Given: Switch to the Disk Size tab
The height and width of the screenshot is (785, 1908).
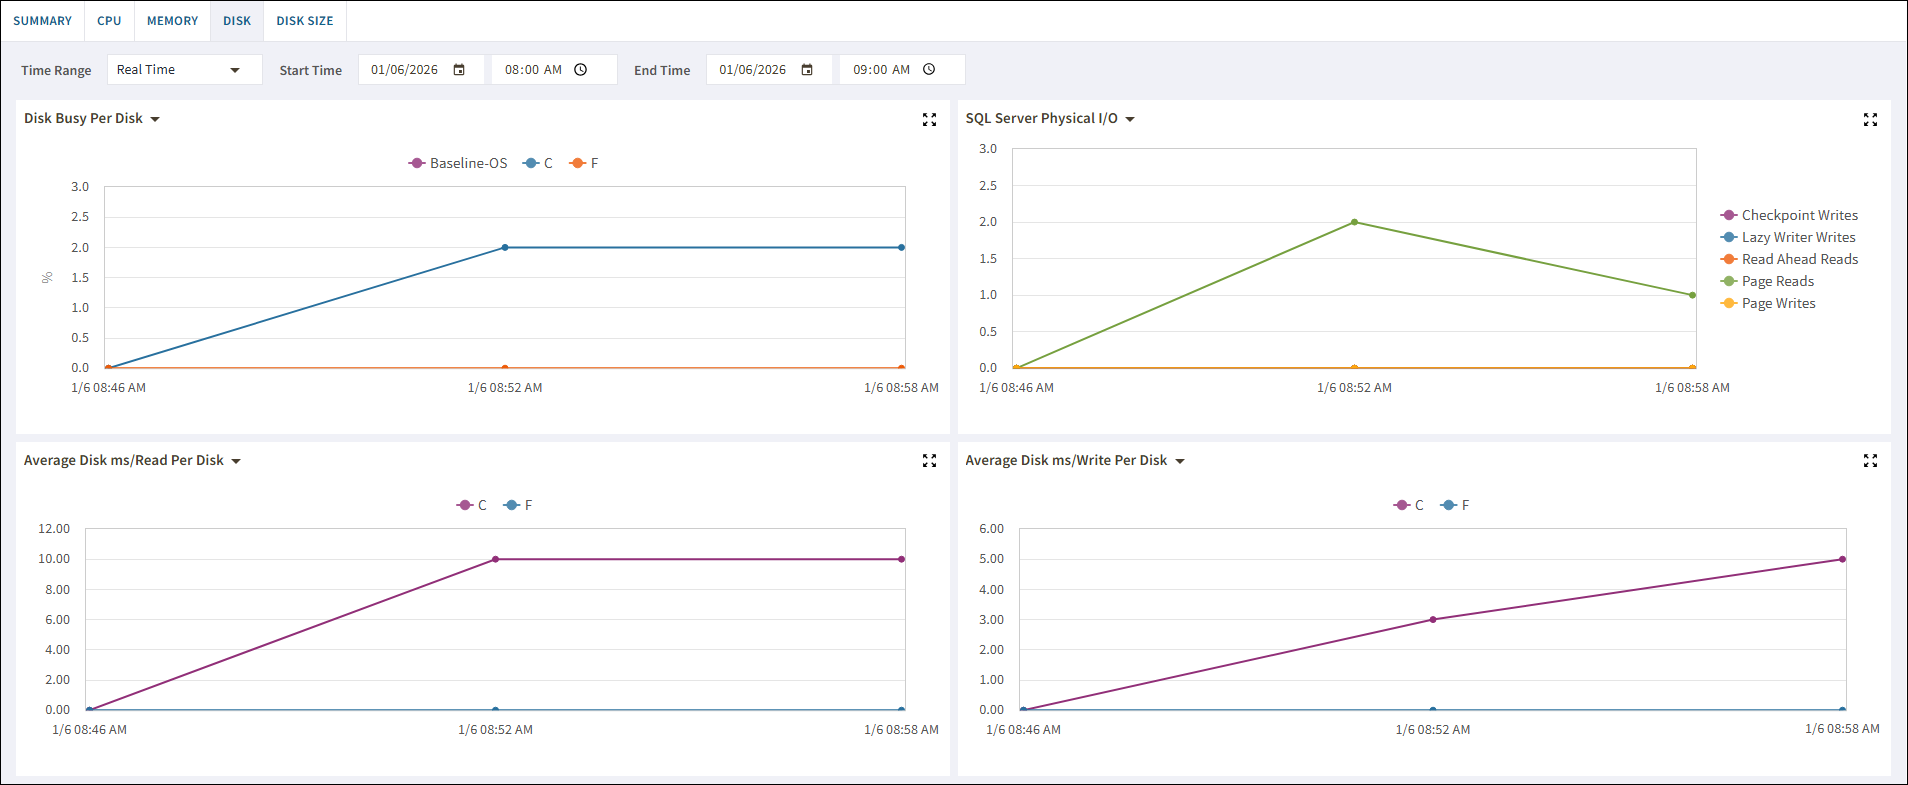Looking at the screenshot, I should pyautogui.click(x=305, y=21).
